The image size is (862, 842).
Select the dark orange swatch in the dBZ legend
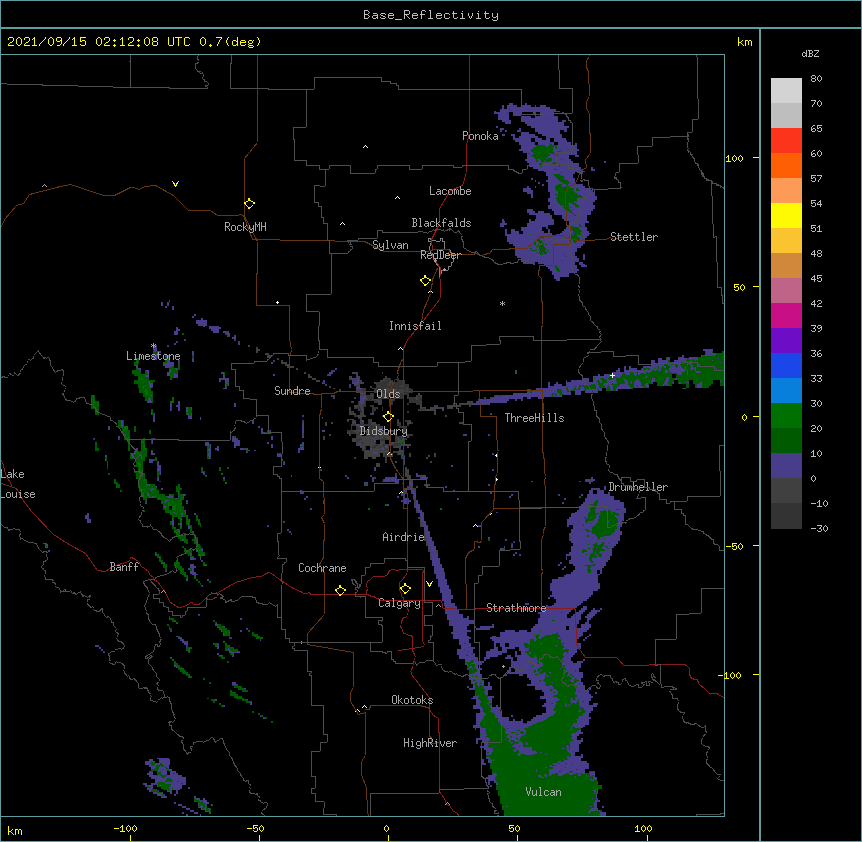tap(786, 165)
